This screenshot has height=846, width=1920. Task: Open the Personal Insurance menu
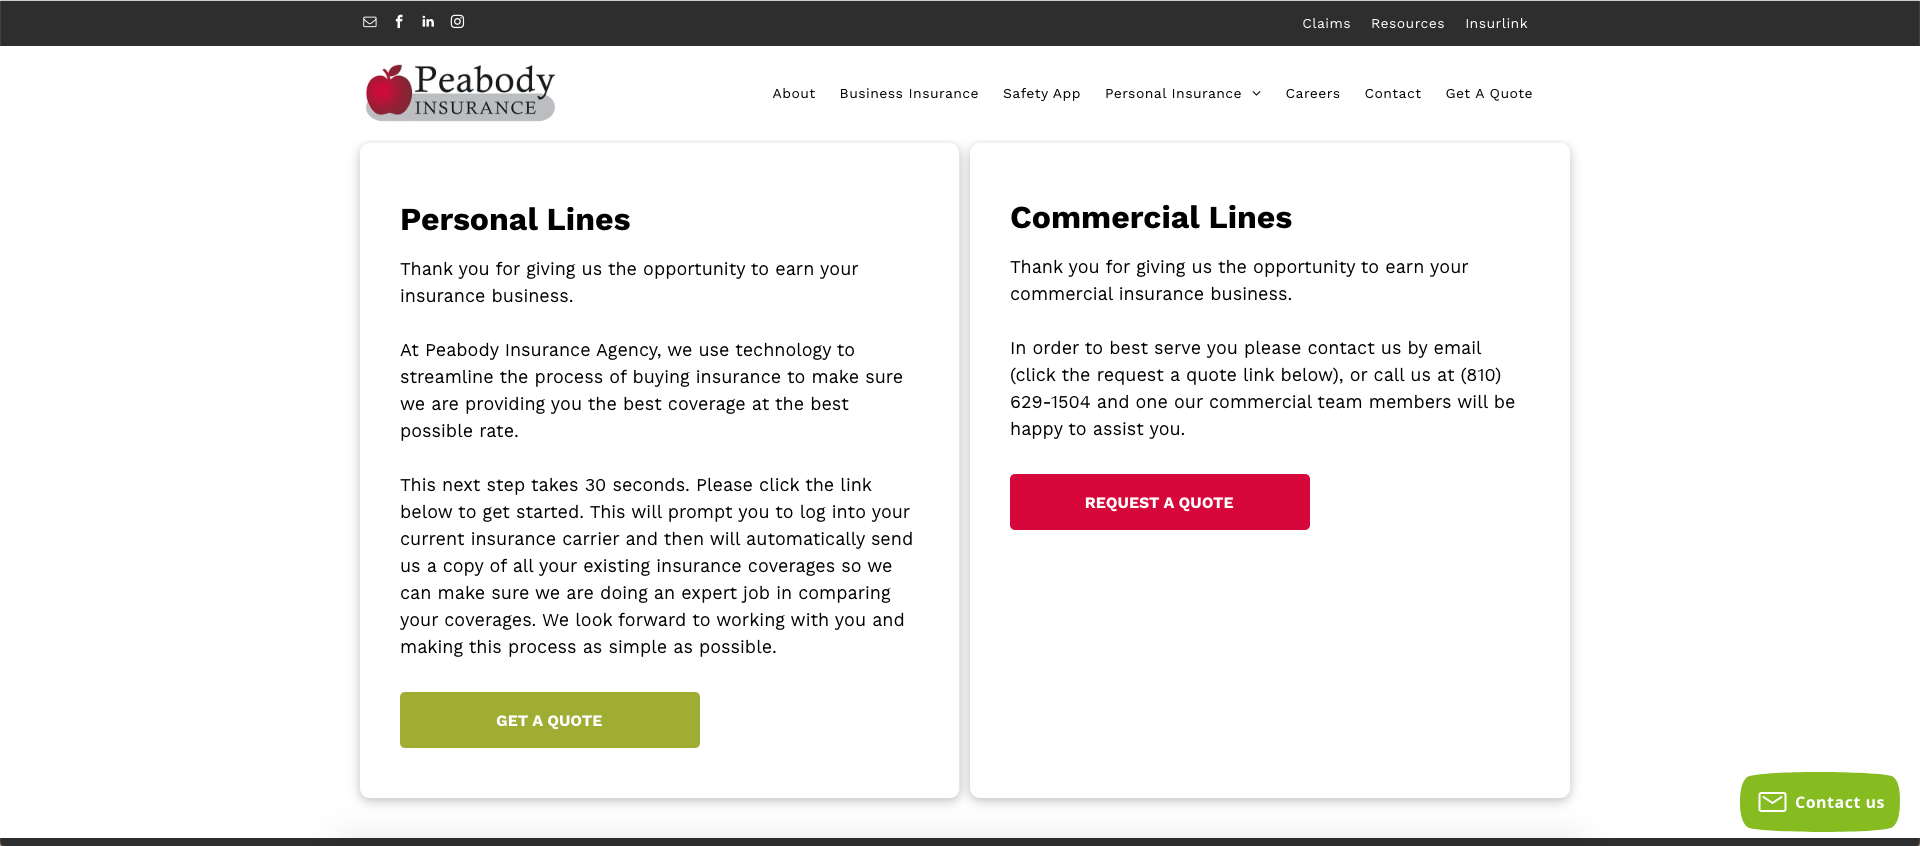click(x=1173, y=94)
